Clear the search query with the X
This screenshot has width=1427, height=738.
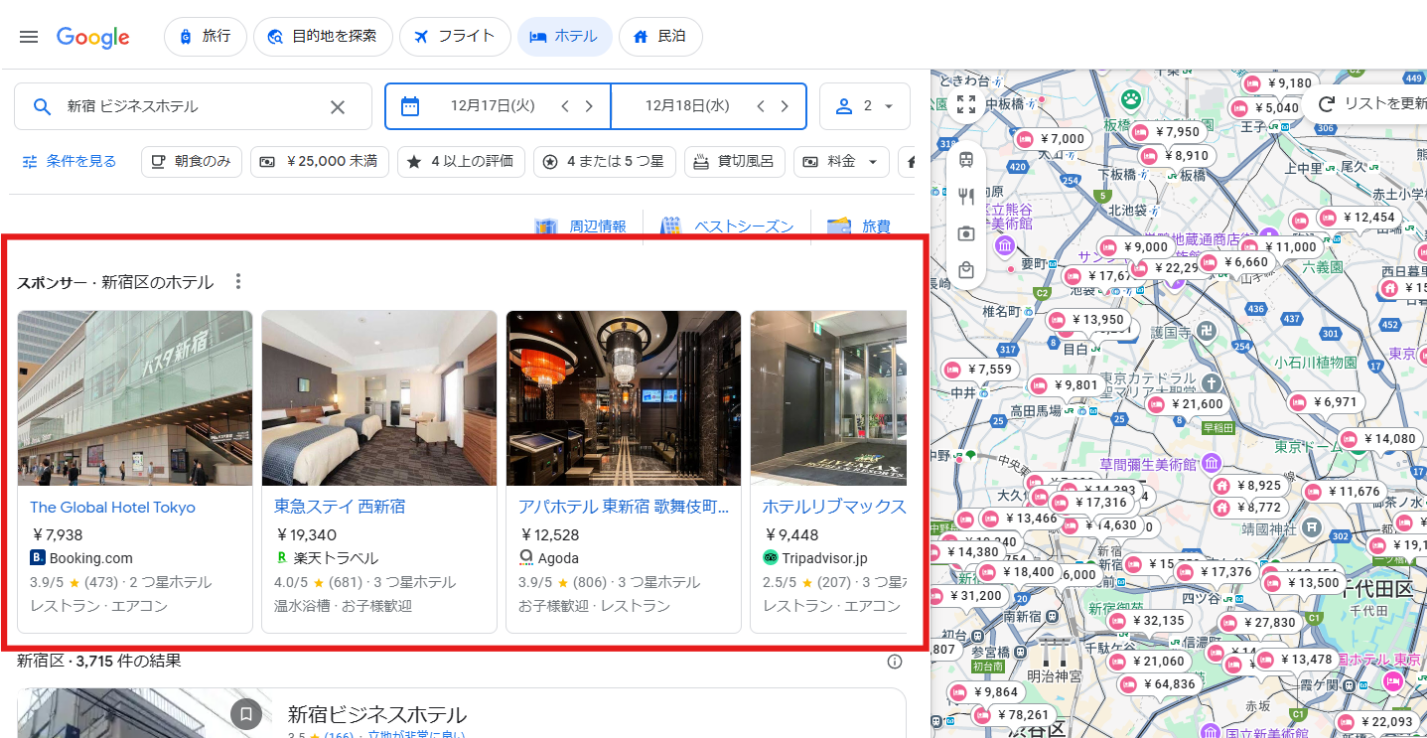click(x=339, y=105)
